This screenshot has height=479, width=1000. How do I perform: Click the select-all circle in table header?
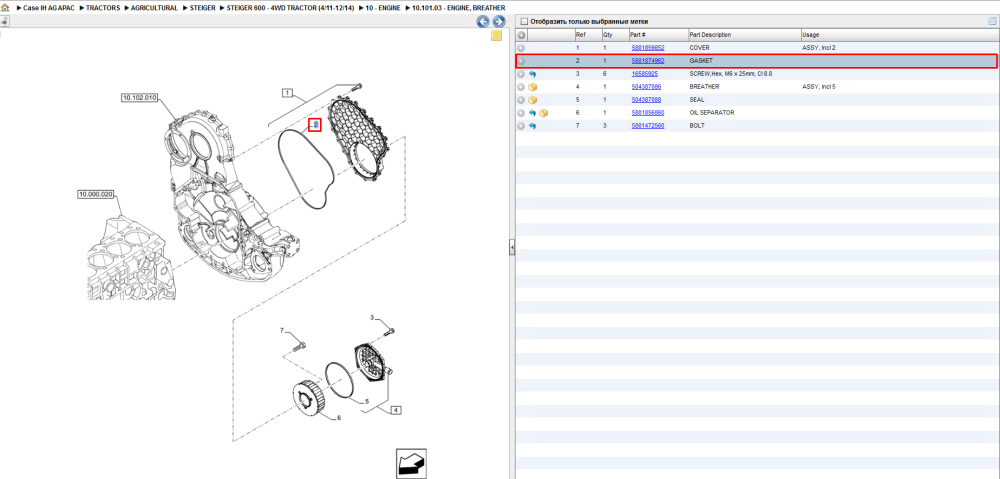521,35
